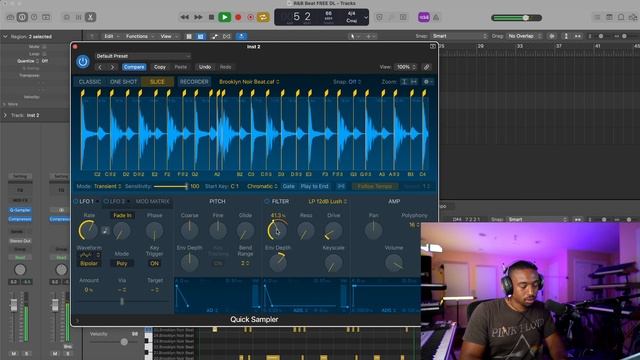Click the Undo button in plugin header
The height and width of the screenshot is (360, 640).
pos(205,67)
